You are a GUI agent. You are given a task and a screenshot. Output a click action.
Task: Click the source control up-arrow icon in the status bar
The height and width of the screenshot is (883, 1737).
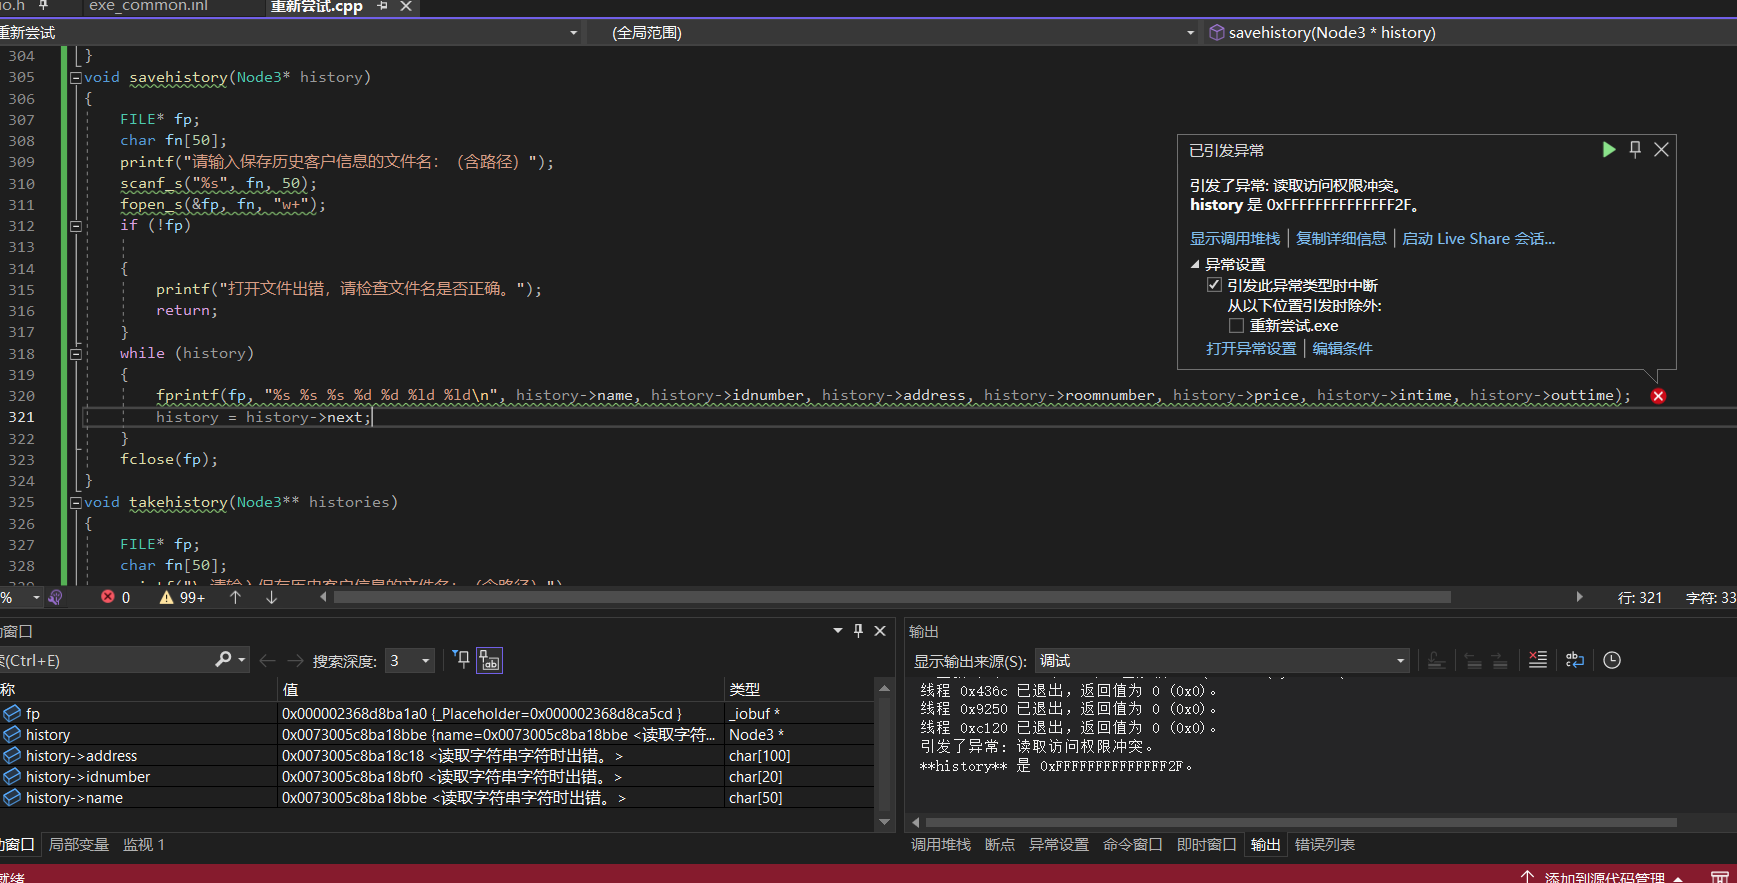(1527, 876)
